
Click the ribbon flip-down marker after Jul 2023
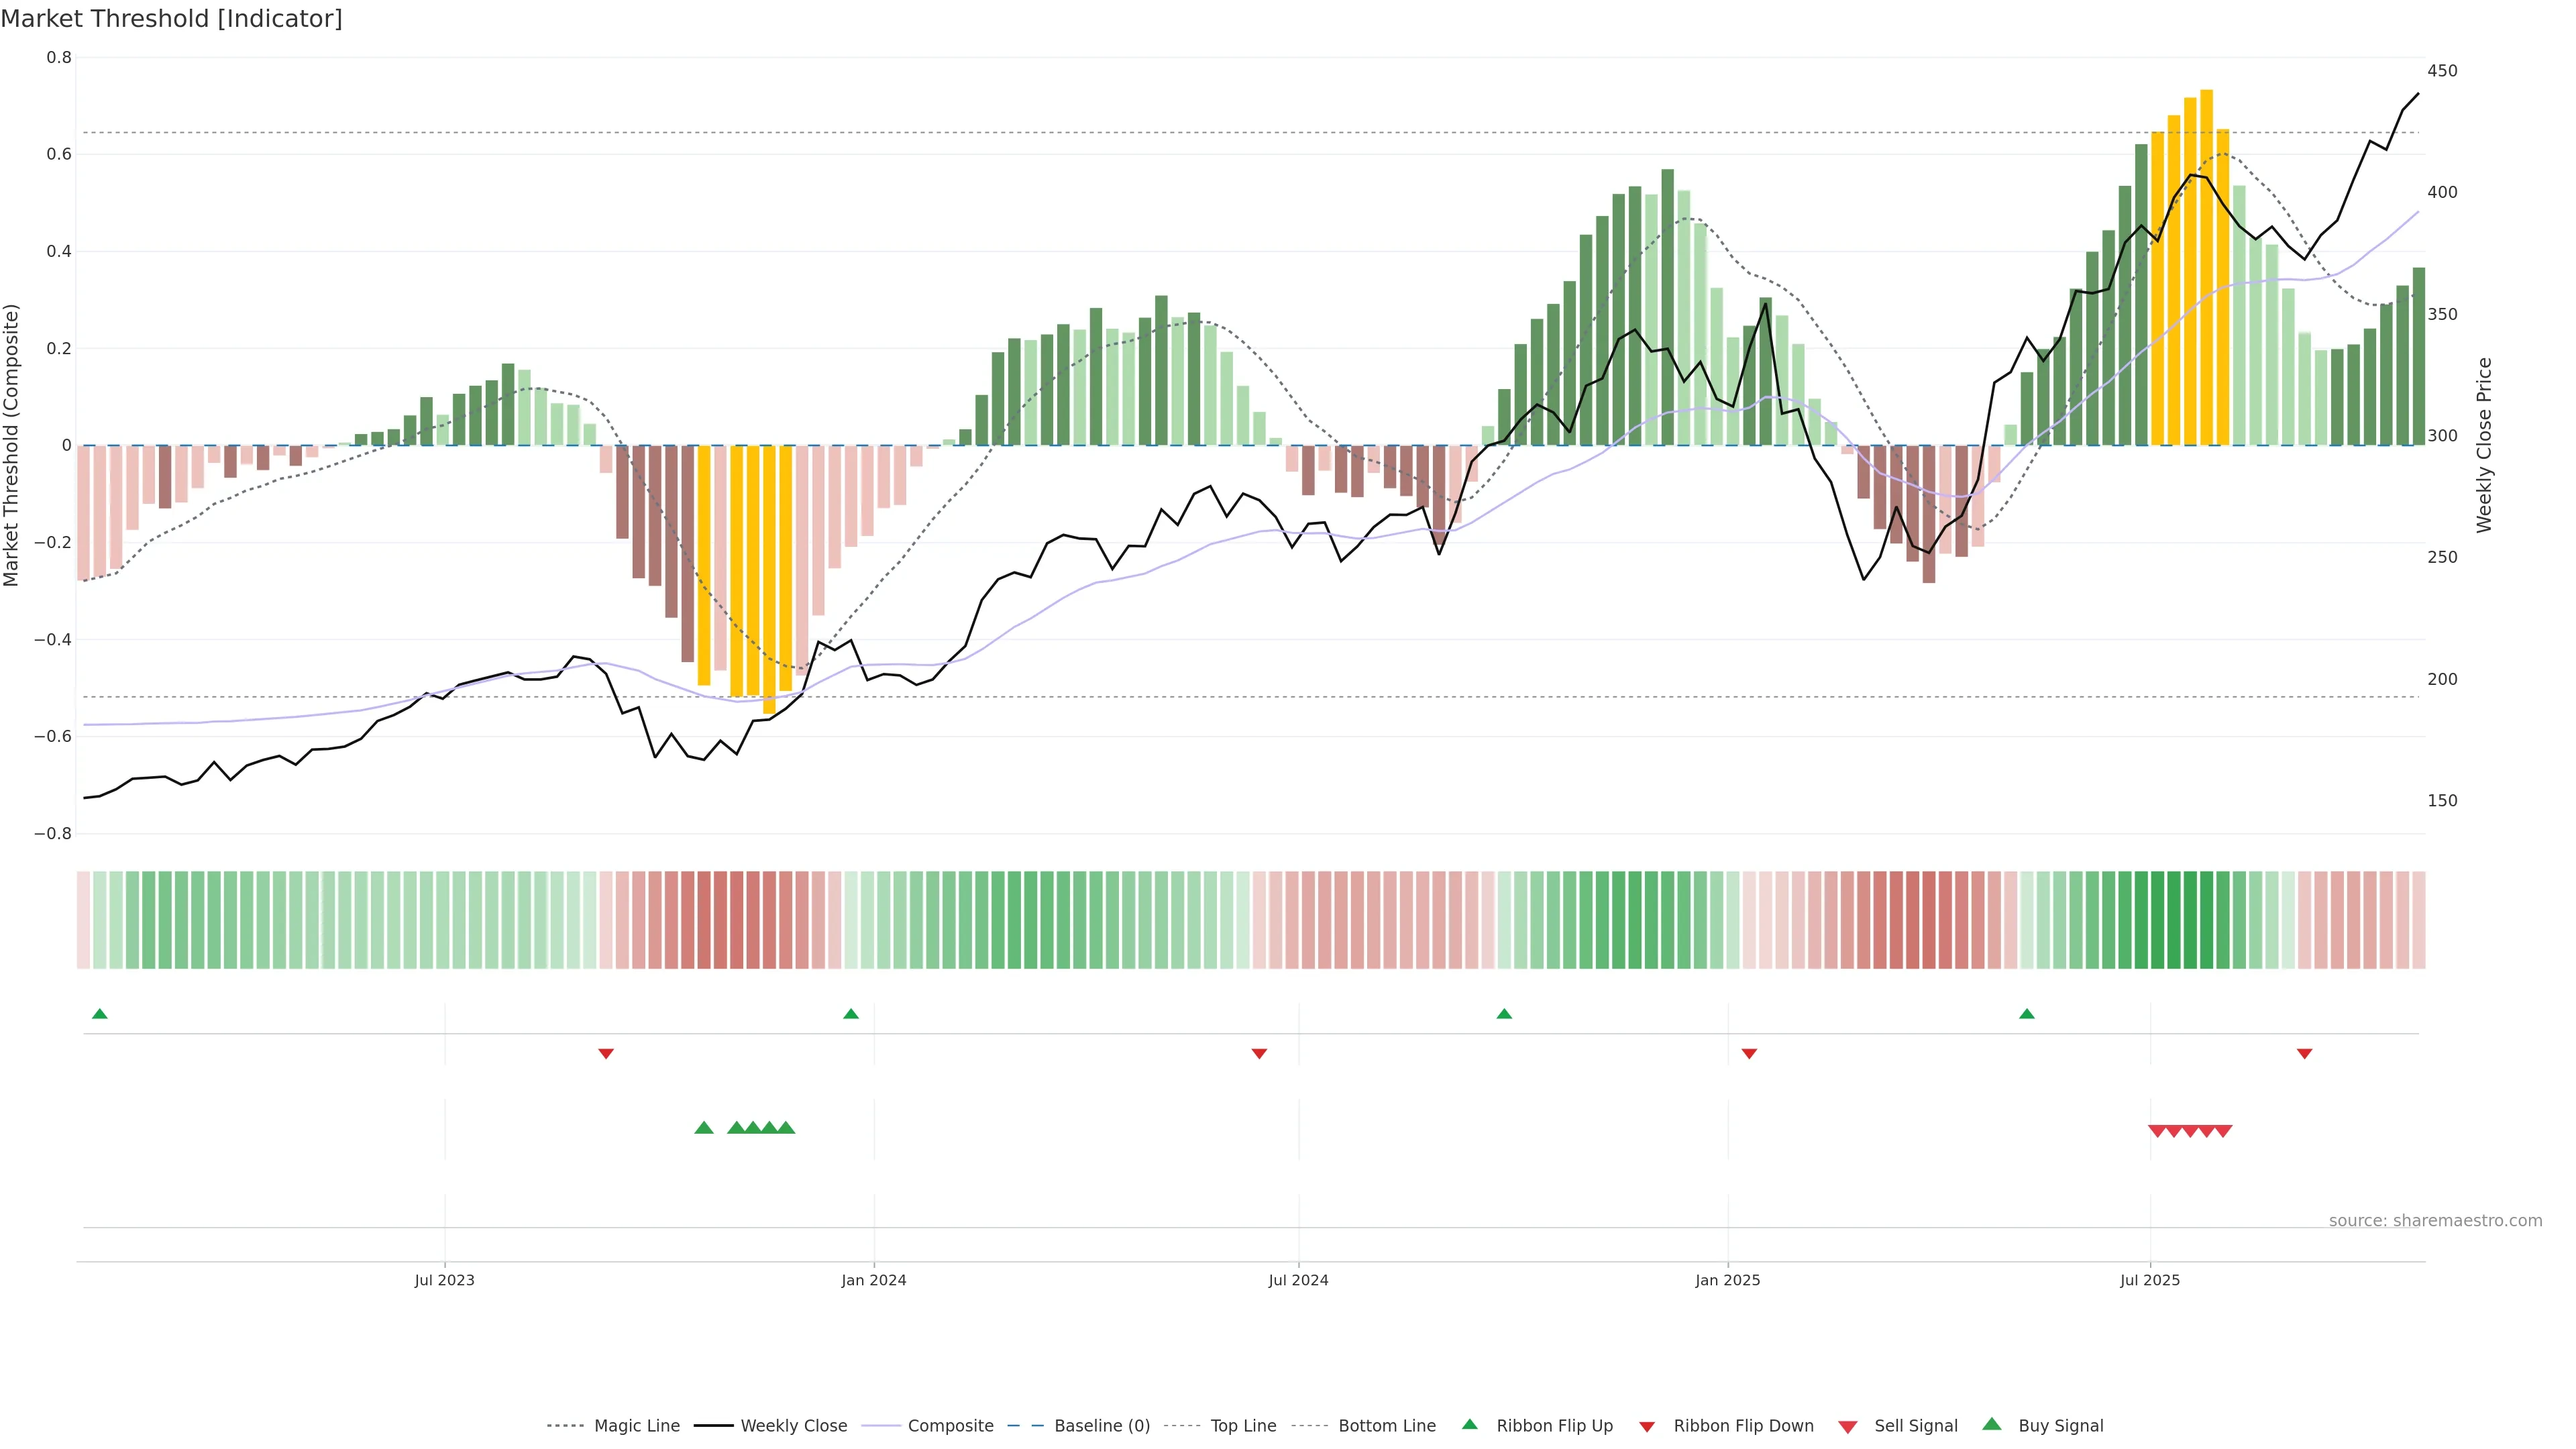click(x=606, y=1053)
